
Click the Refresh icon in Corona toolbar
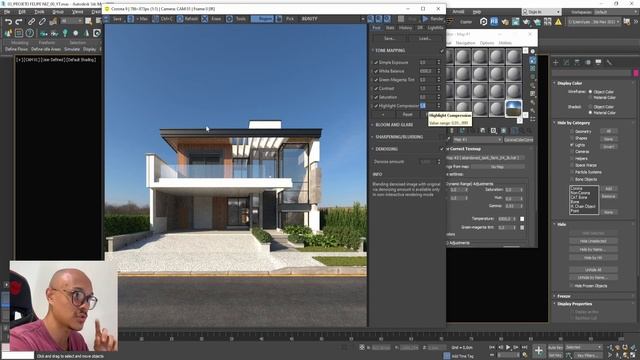coord(180,19)
